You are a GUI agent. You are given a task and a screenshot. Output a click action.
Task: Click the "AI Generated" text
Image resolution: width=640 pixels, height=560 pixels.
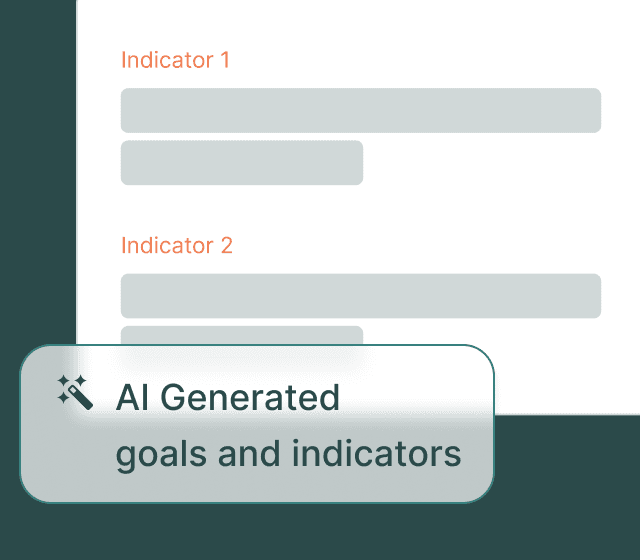point(228,397)
